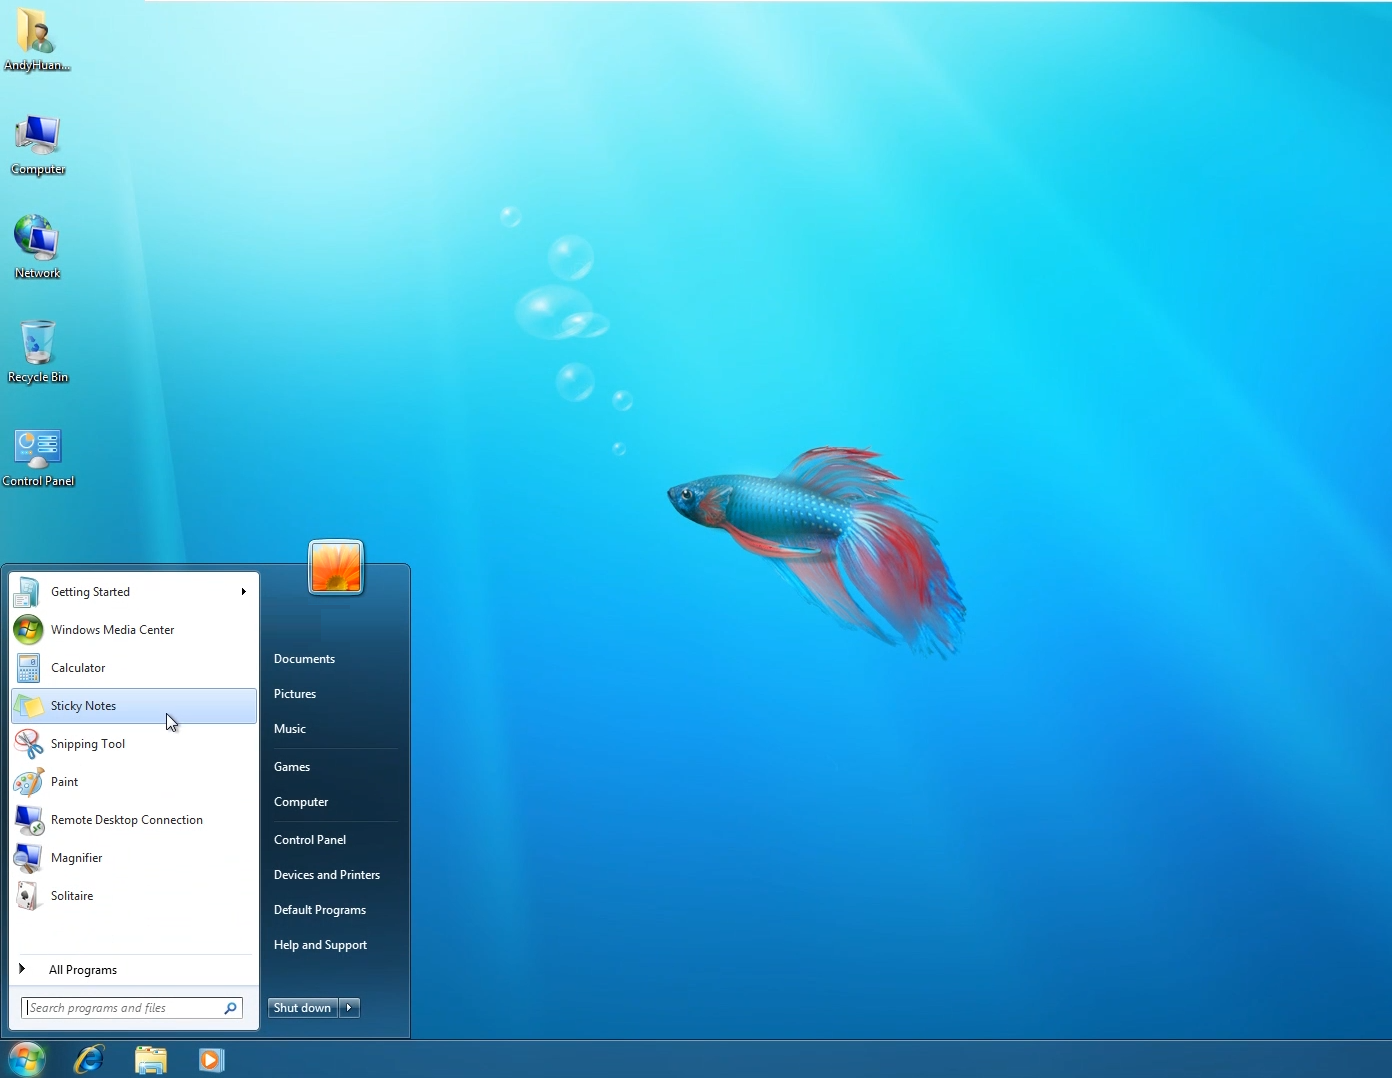1392x1078 pixels.
Task: Click the Shut down button
Action: [303, 1008]
